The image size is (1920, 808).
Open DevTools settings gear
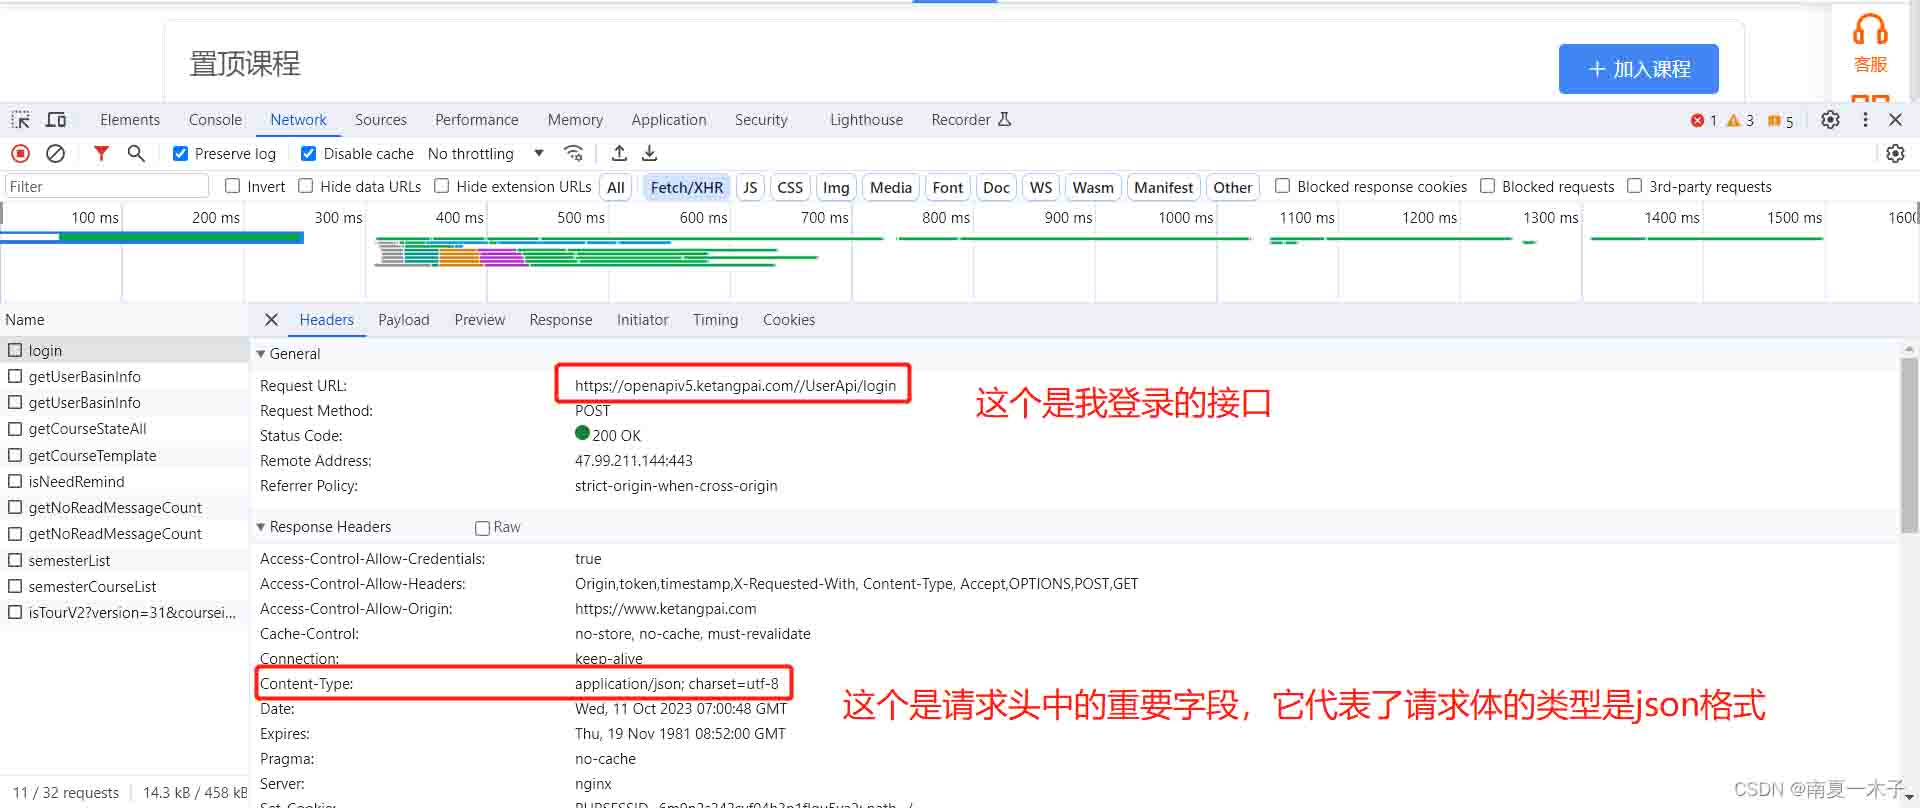point(1830,120)
